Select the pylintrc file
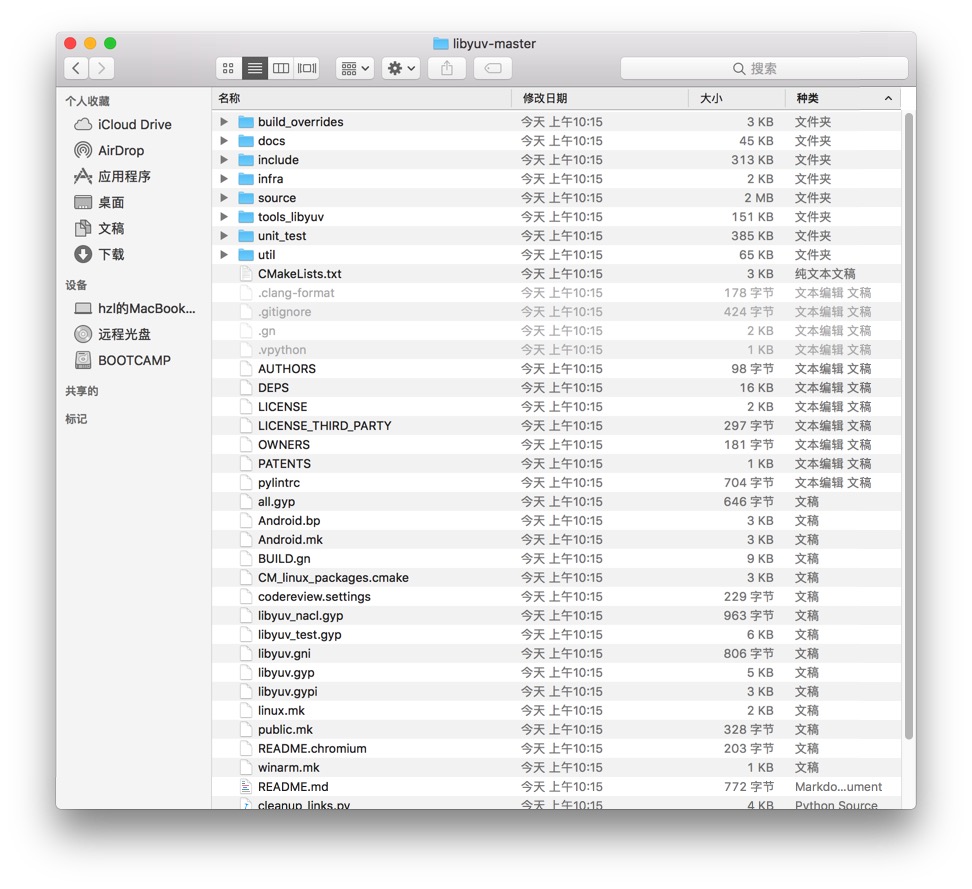This screenshot has width=972, height=889. pos(556,483)
